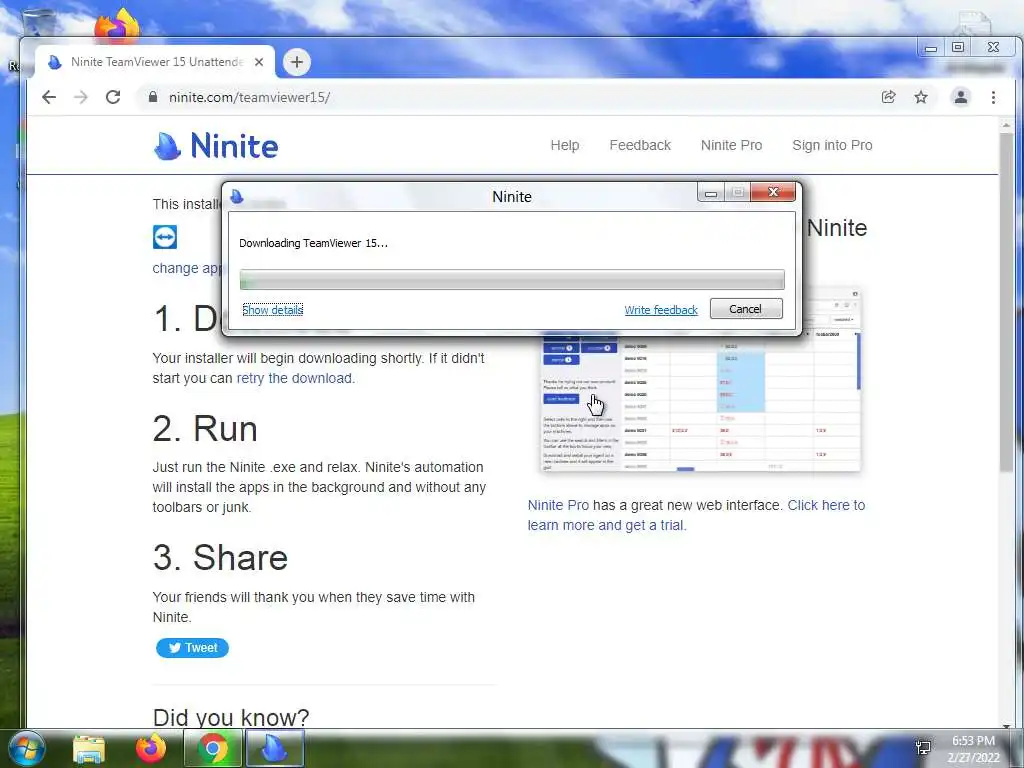The image size is (1024, 768).
Task: Click the network icon in system tray
Action: point(923,748)
